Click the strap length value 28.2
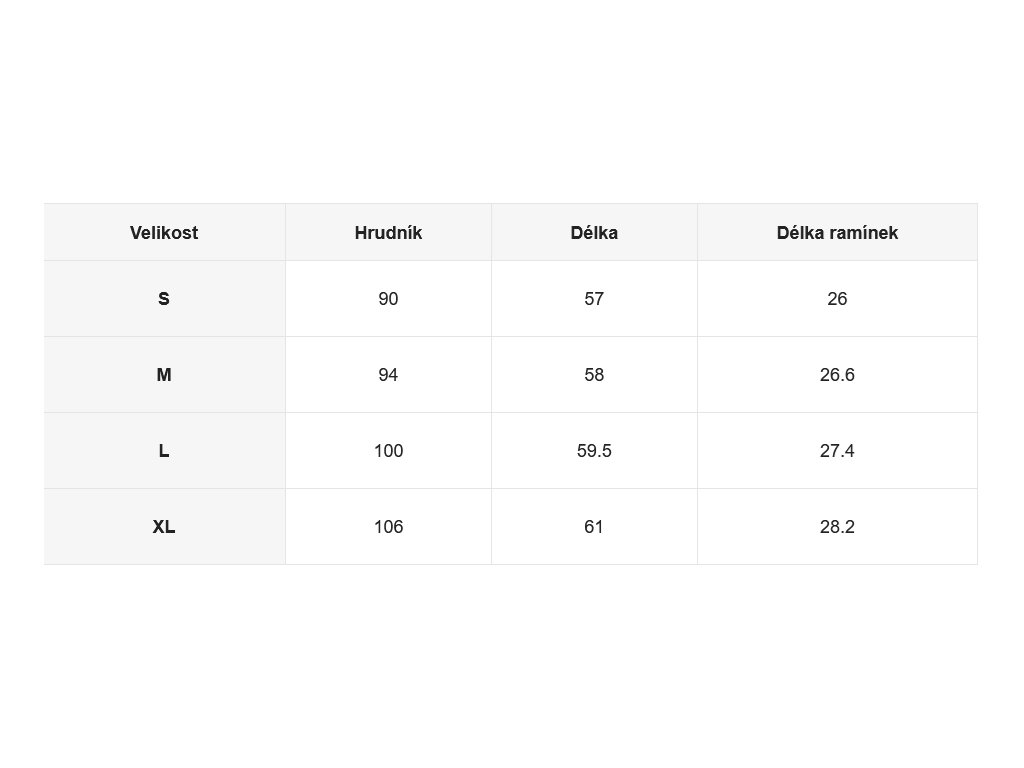 pos(837,526)
